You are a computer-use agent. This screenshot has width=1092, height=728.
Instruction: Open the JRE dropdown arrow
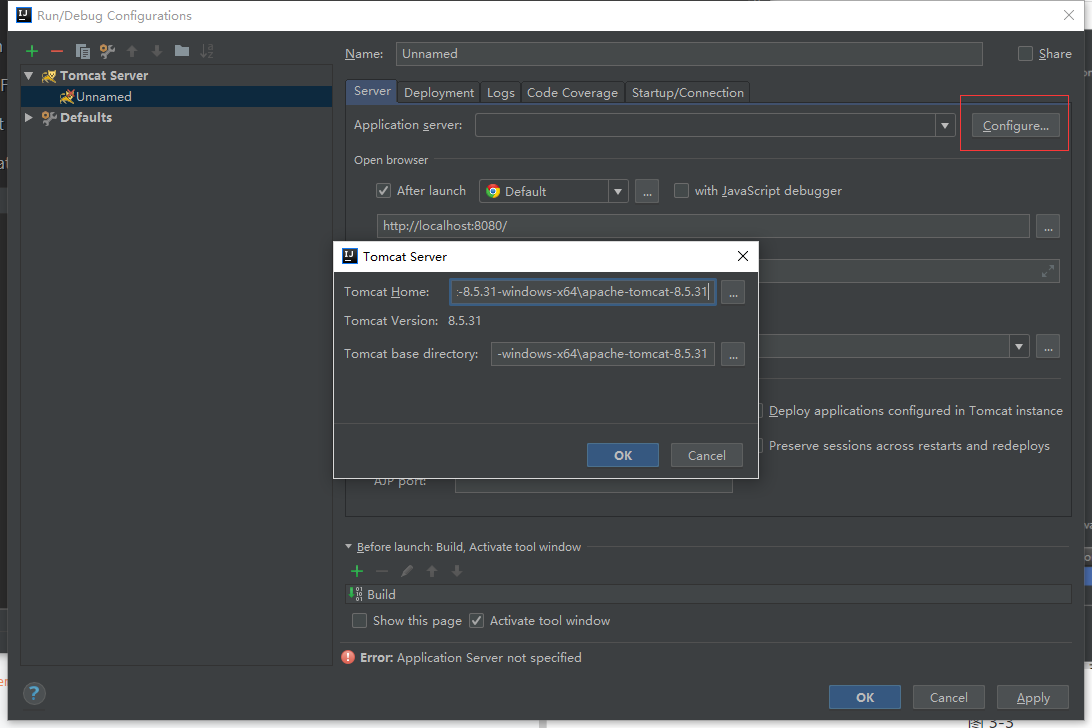[x=1019, y=347]
